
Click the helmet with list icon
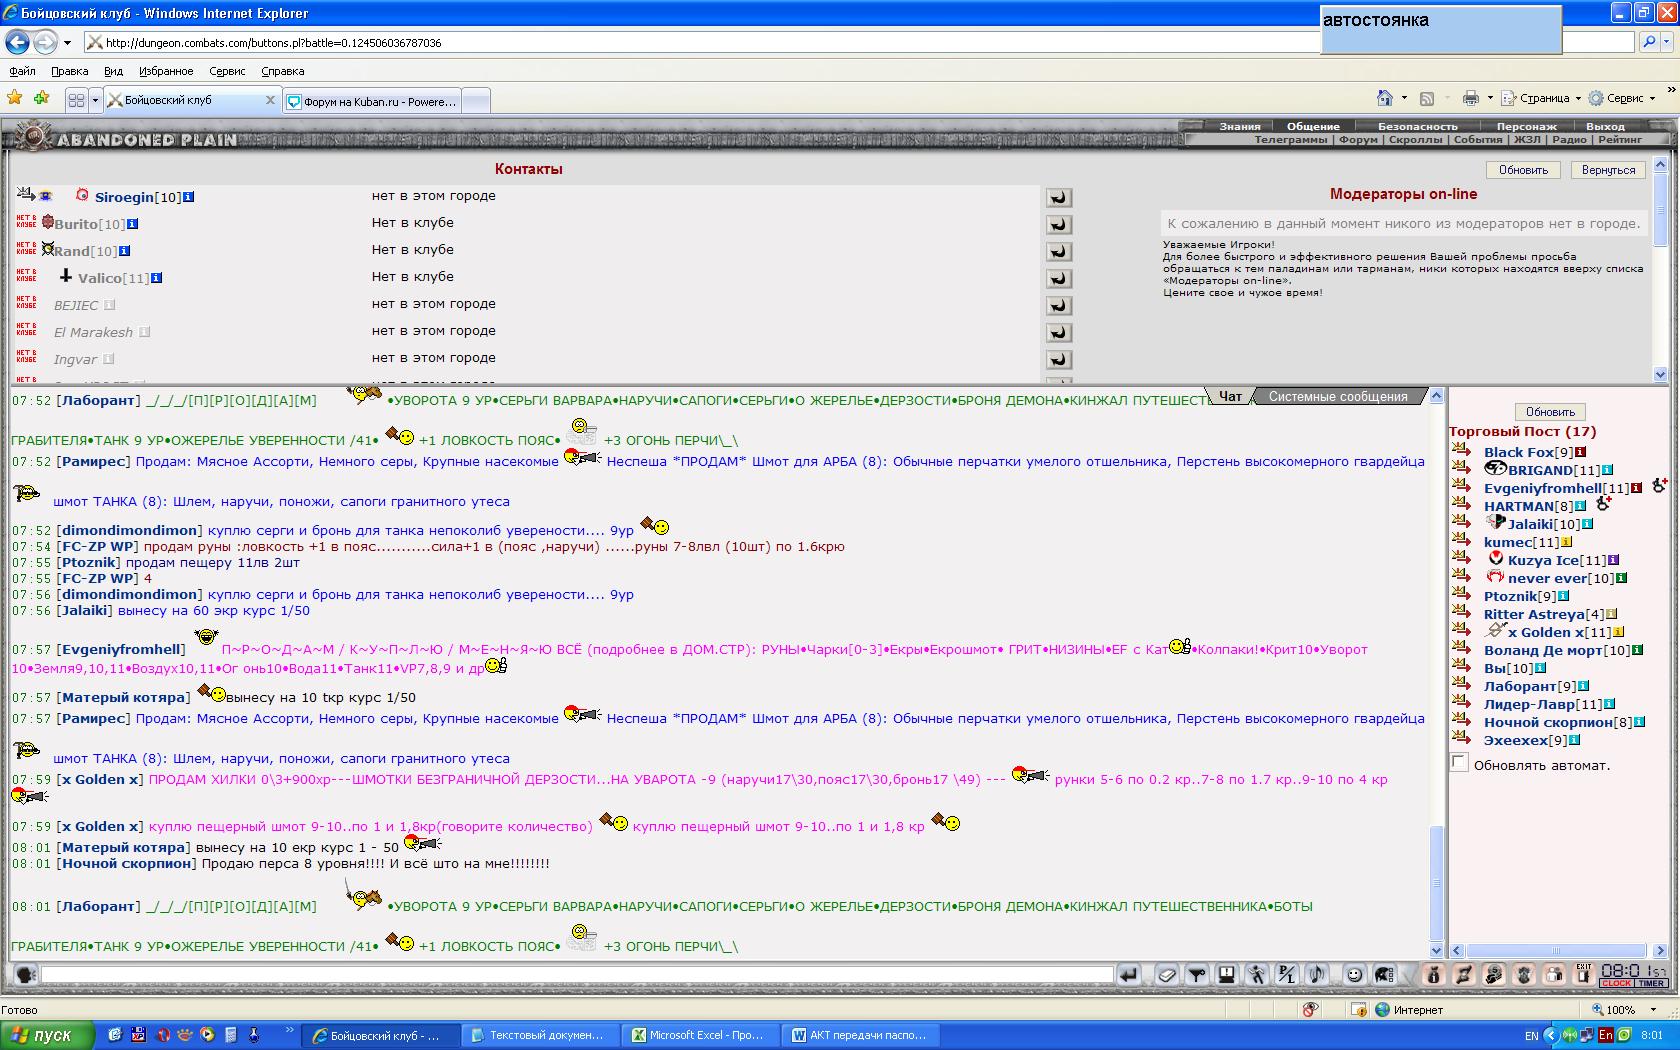coord(1384,974)
